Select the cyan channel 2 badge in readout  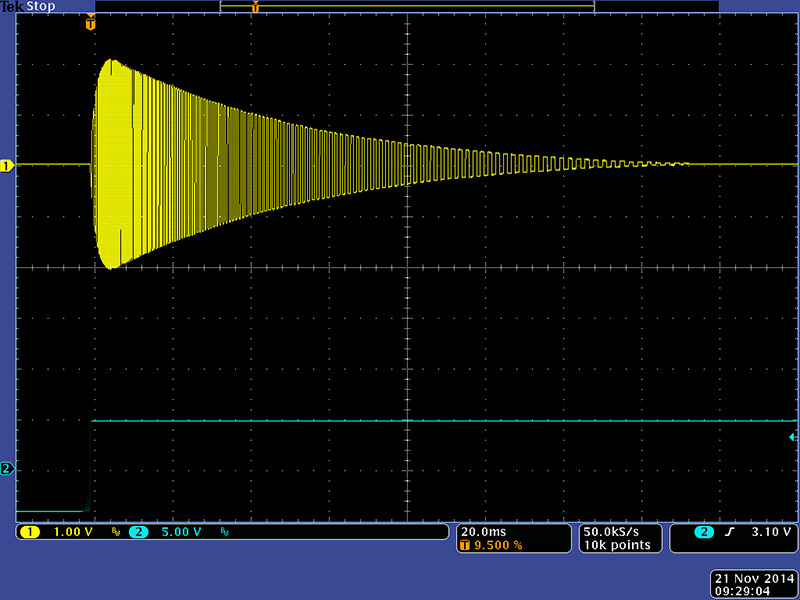tap(138, 532)
